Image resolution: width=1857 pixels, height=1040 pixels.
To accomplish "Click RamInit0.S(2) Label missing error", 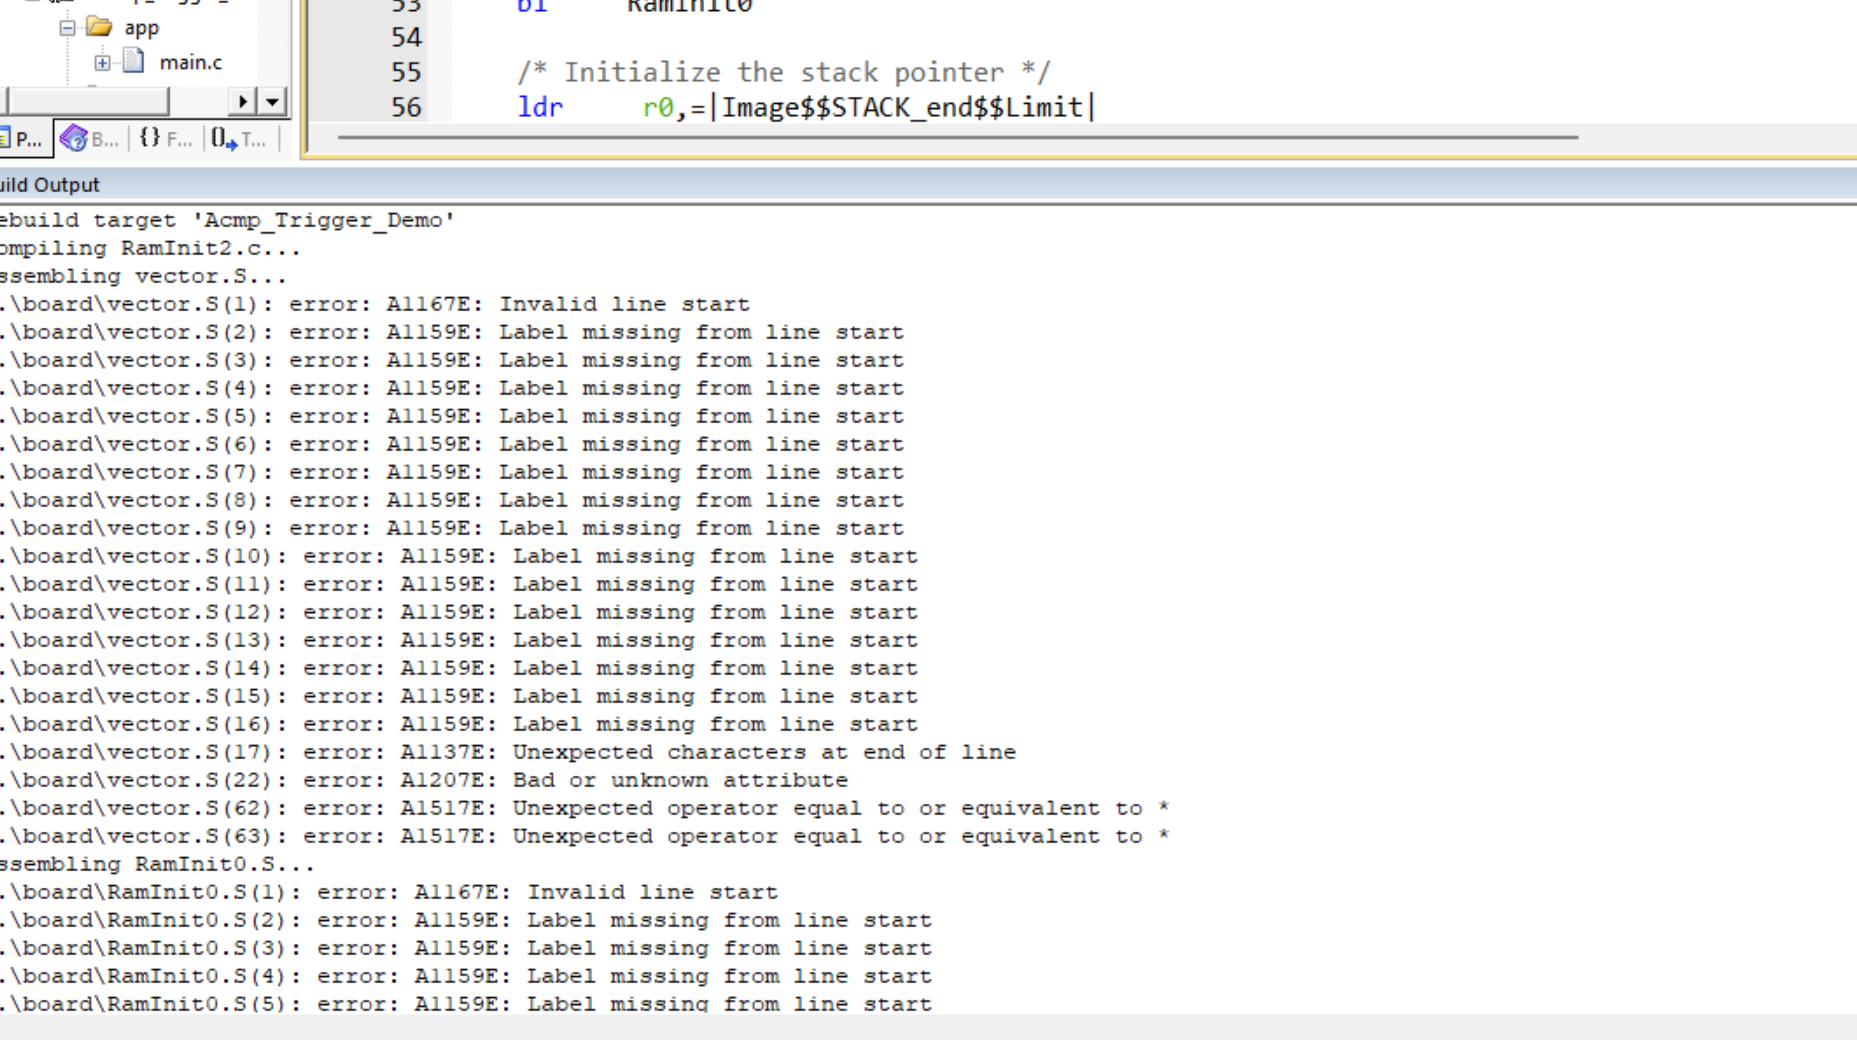I will pos(466,920).
